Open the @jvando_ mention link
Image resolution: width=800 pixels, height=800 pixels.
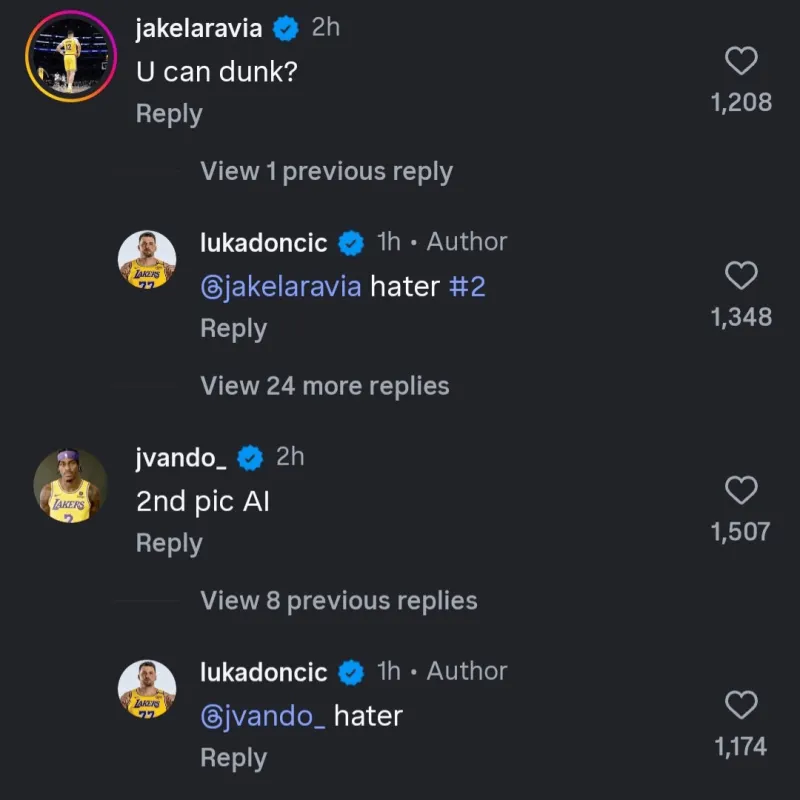pyautogui.click(x=263, y=716)
